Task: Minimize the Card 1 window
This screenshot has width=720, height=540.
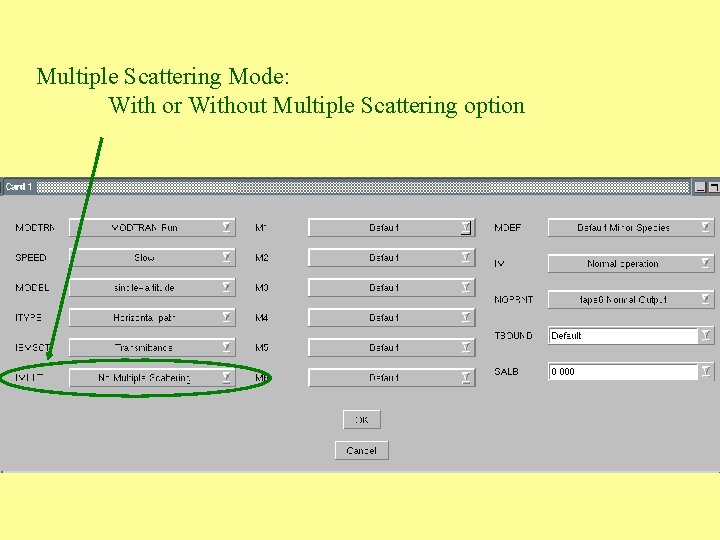Action: click(700, 187)
